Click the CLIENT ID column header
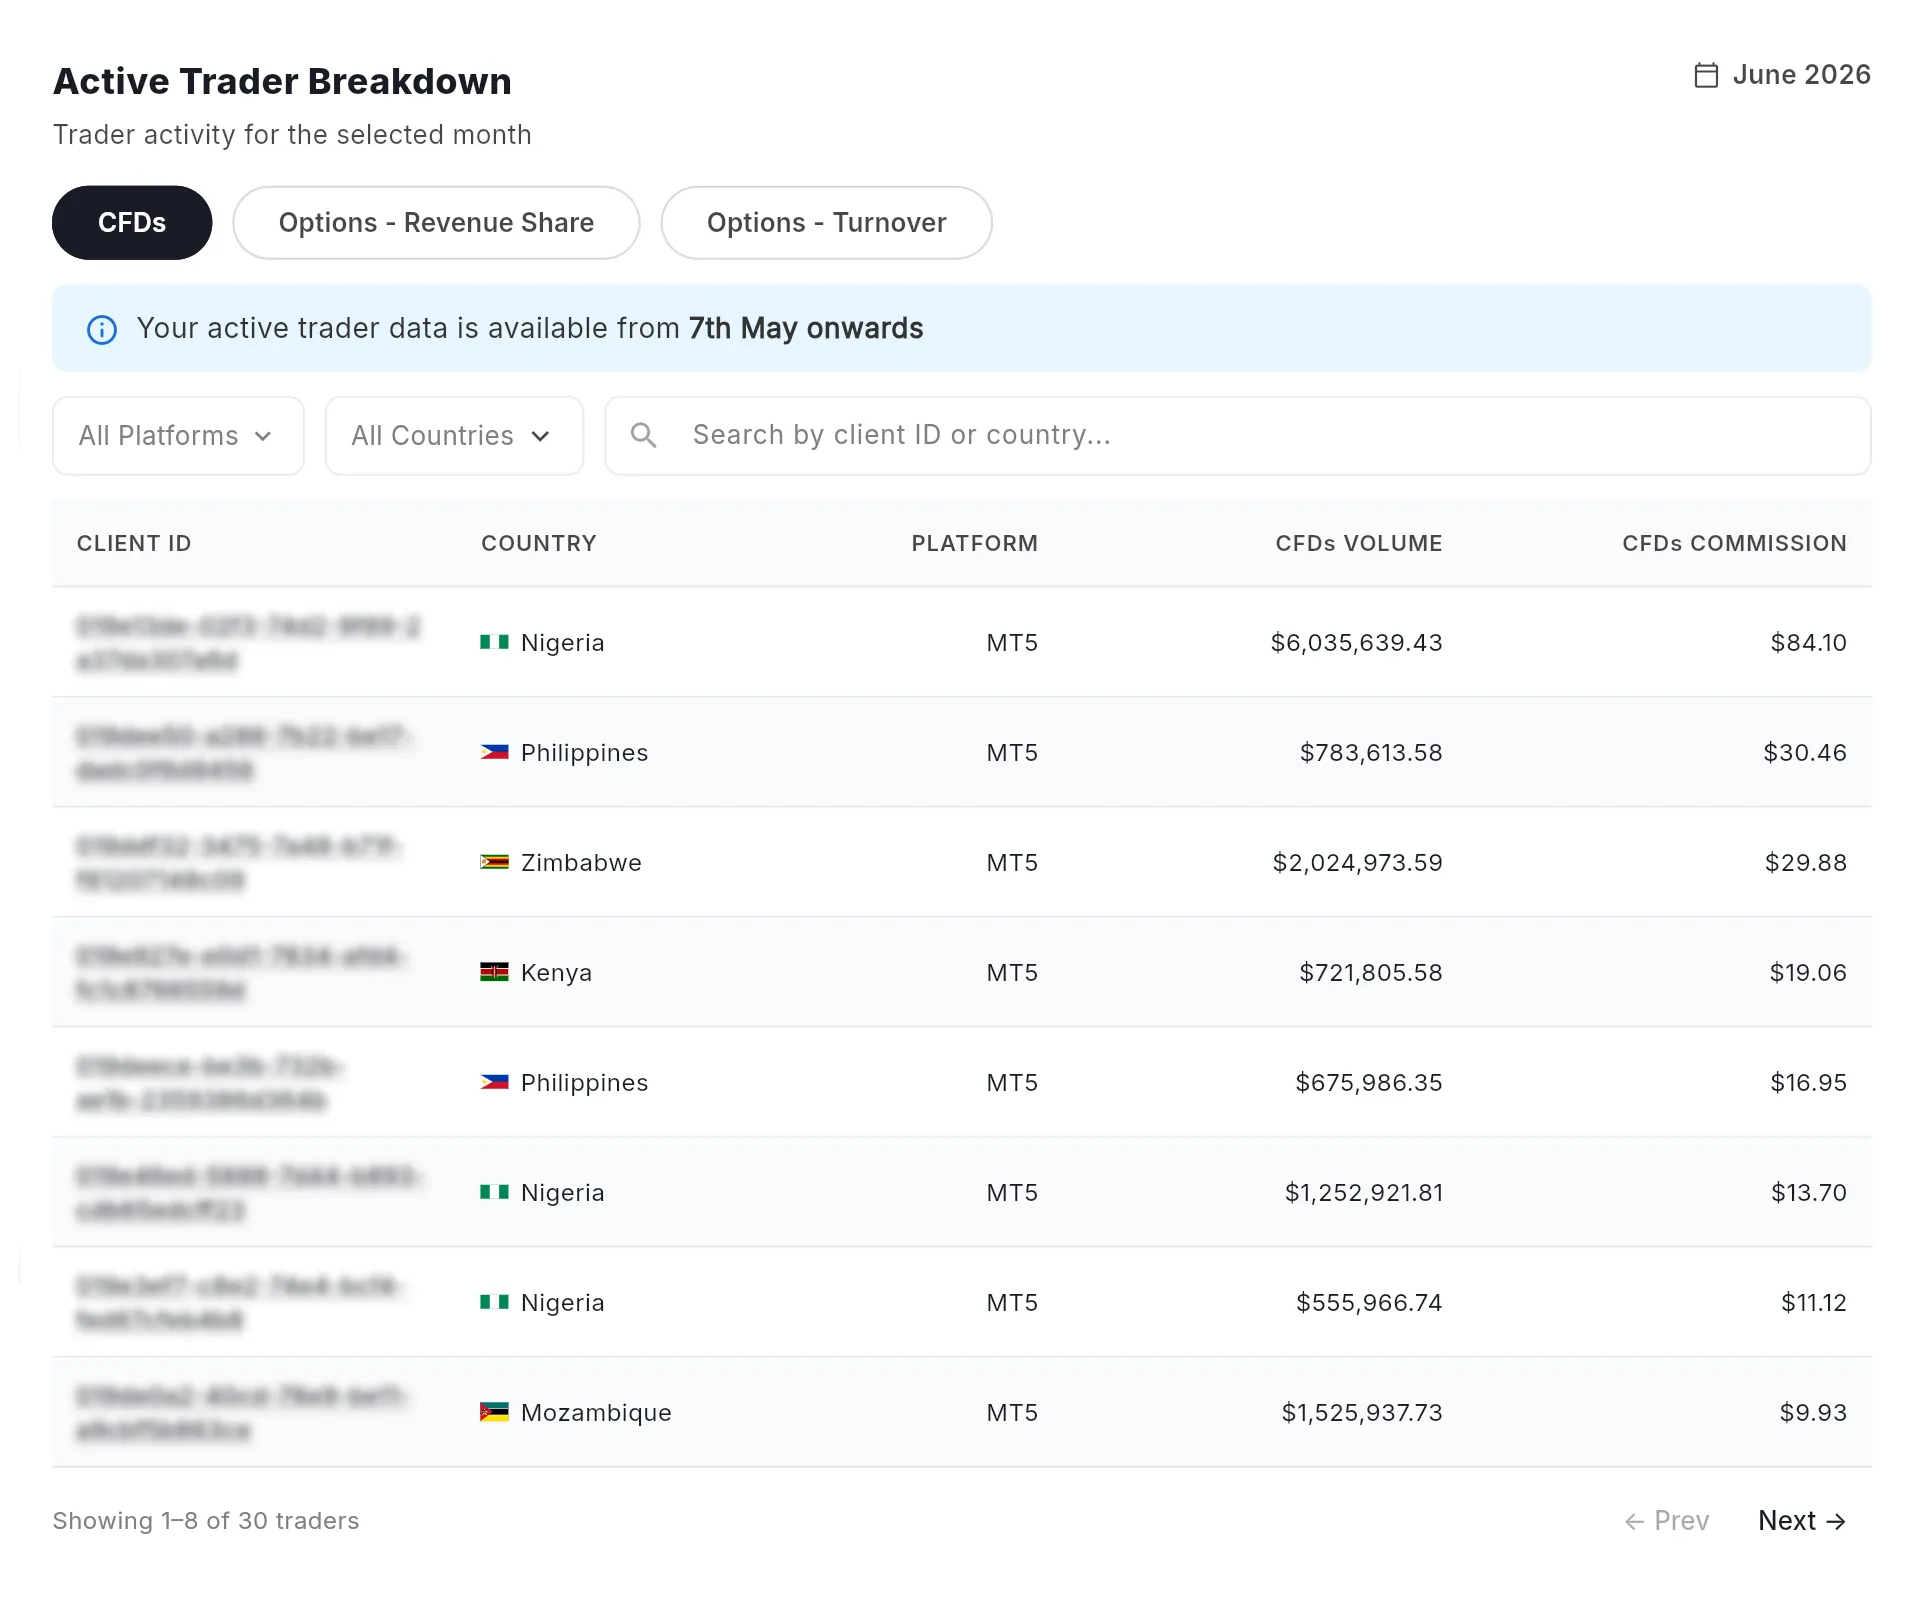This screenshot has height=1610, width=1930. point(134,544)
